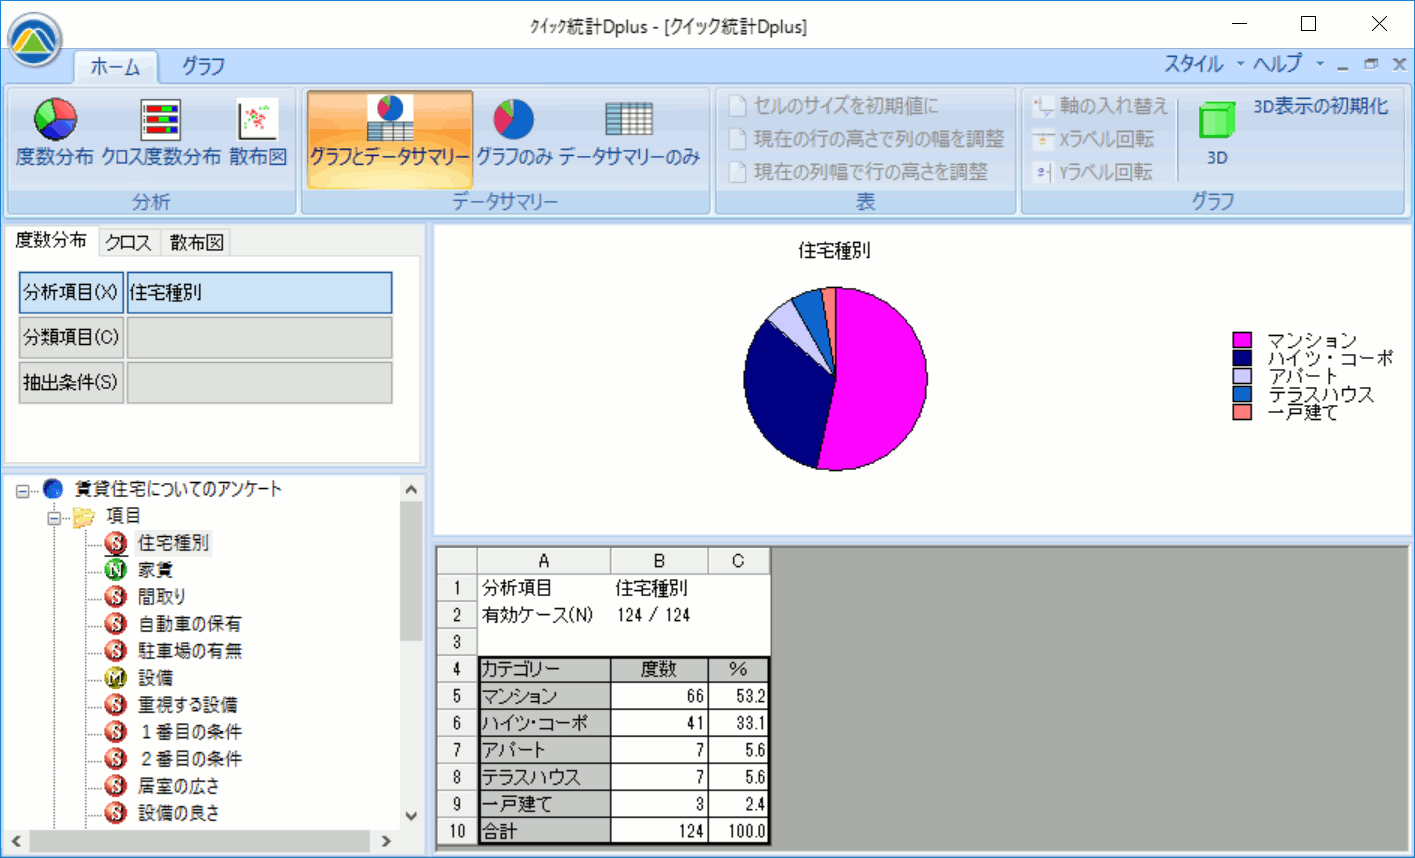Select 設備の良さ item in the tree

(x=178, y=813)
